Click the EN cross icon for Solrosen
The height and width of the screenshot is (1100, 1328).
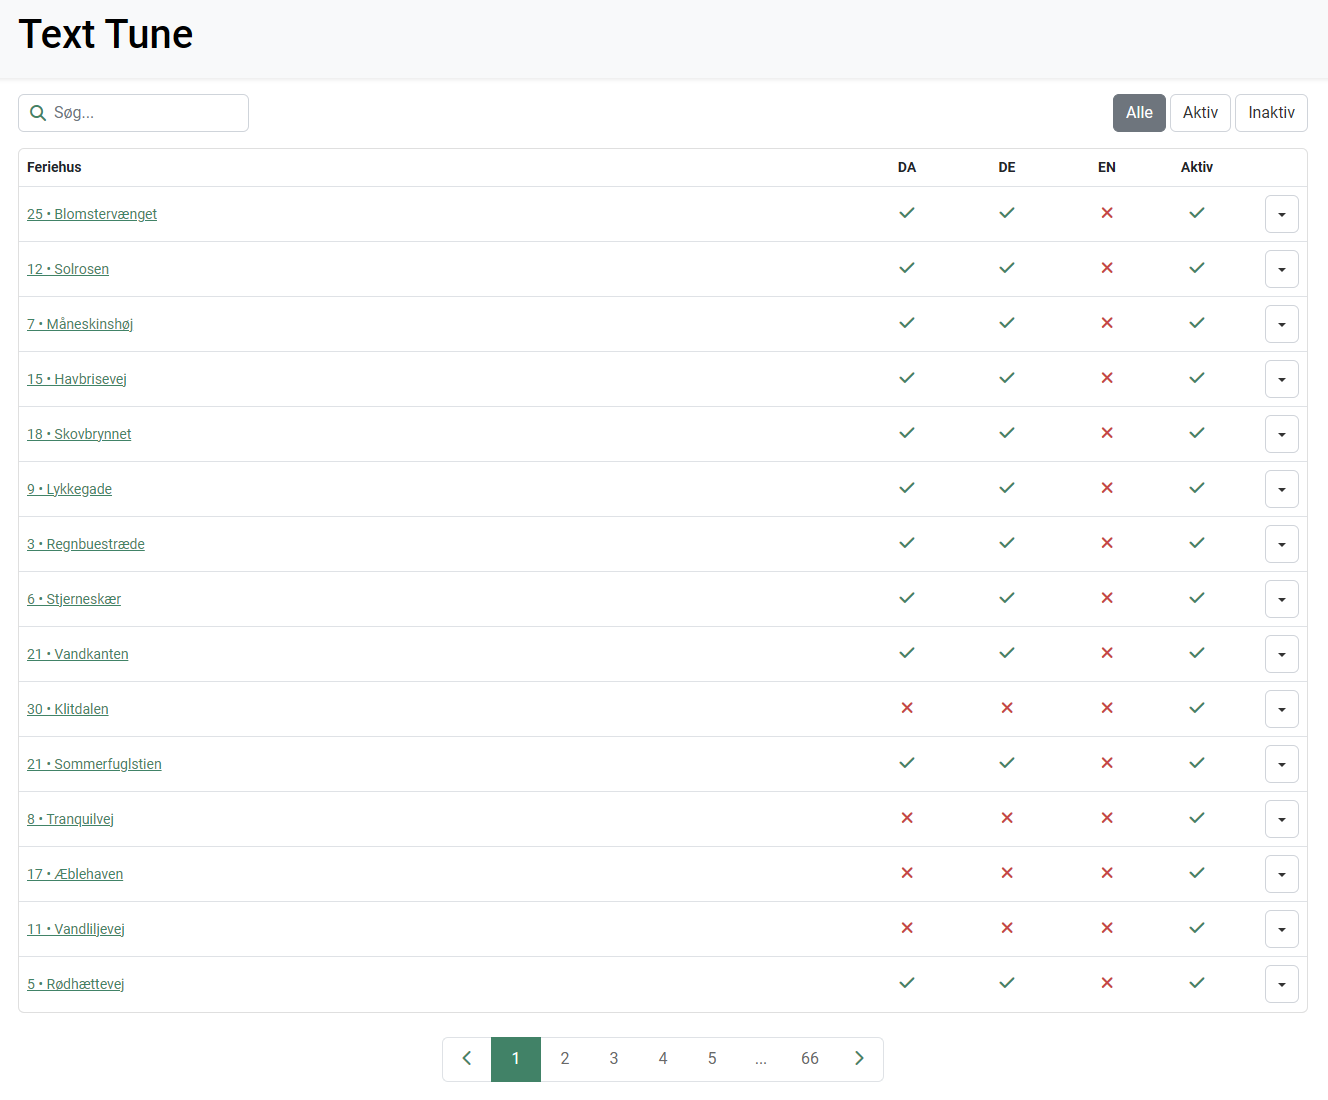point(1107,268)
